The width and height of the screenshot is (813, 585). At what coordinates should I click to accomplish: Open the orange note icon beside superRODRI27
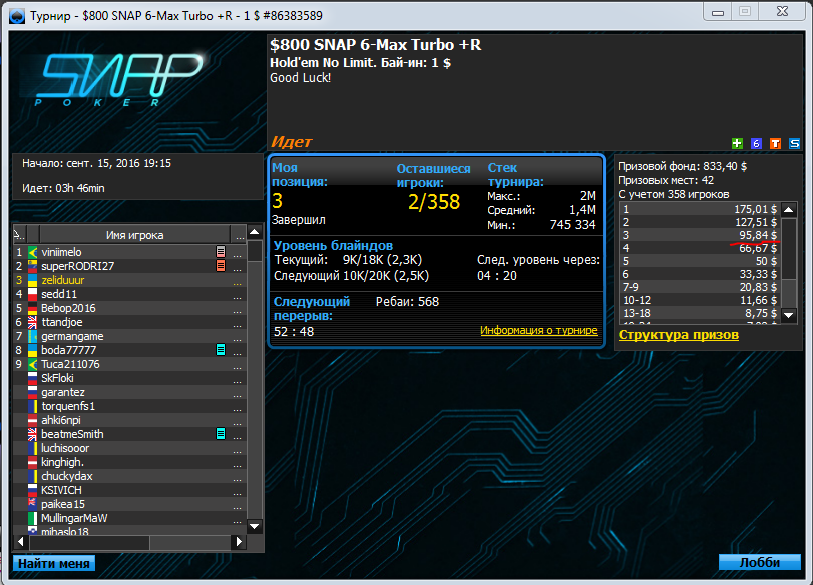point(221,266)
